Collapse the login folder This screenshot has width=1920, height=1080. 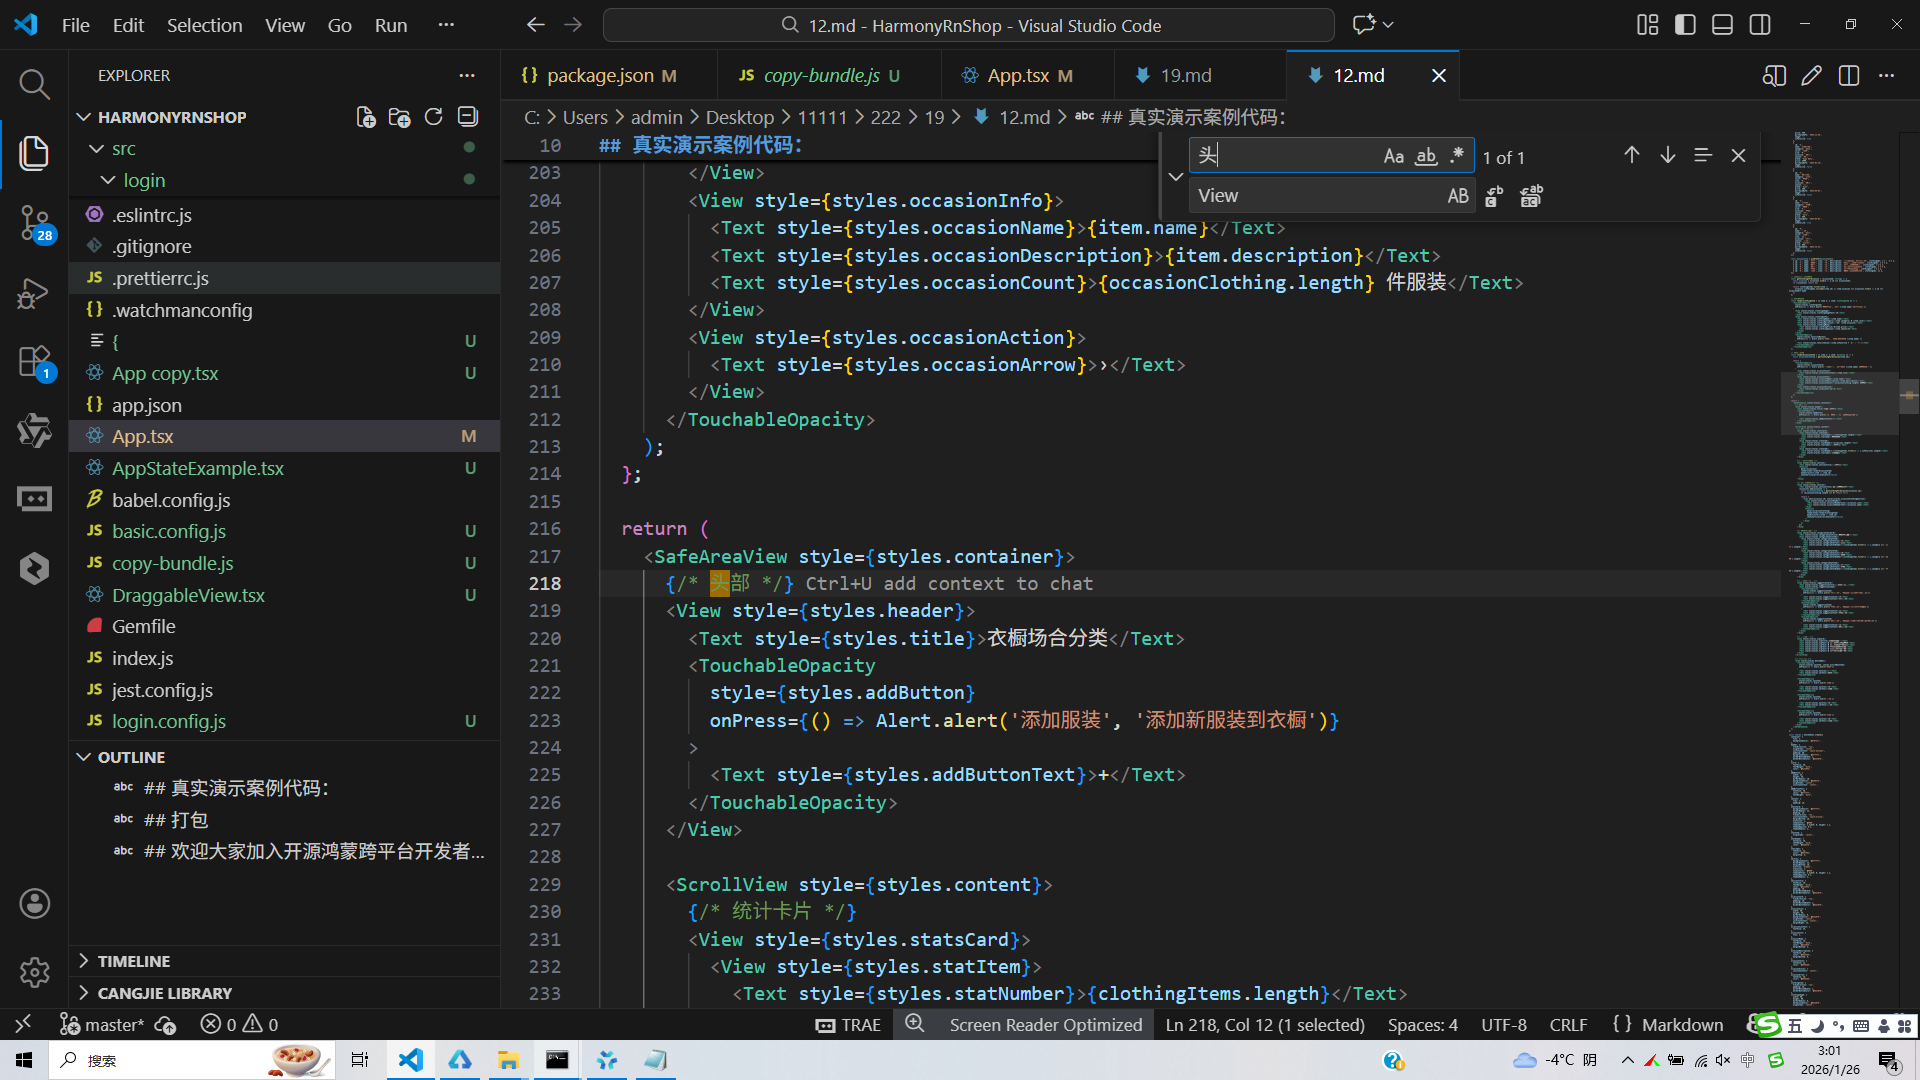click(x=144, y=180)
